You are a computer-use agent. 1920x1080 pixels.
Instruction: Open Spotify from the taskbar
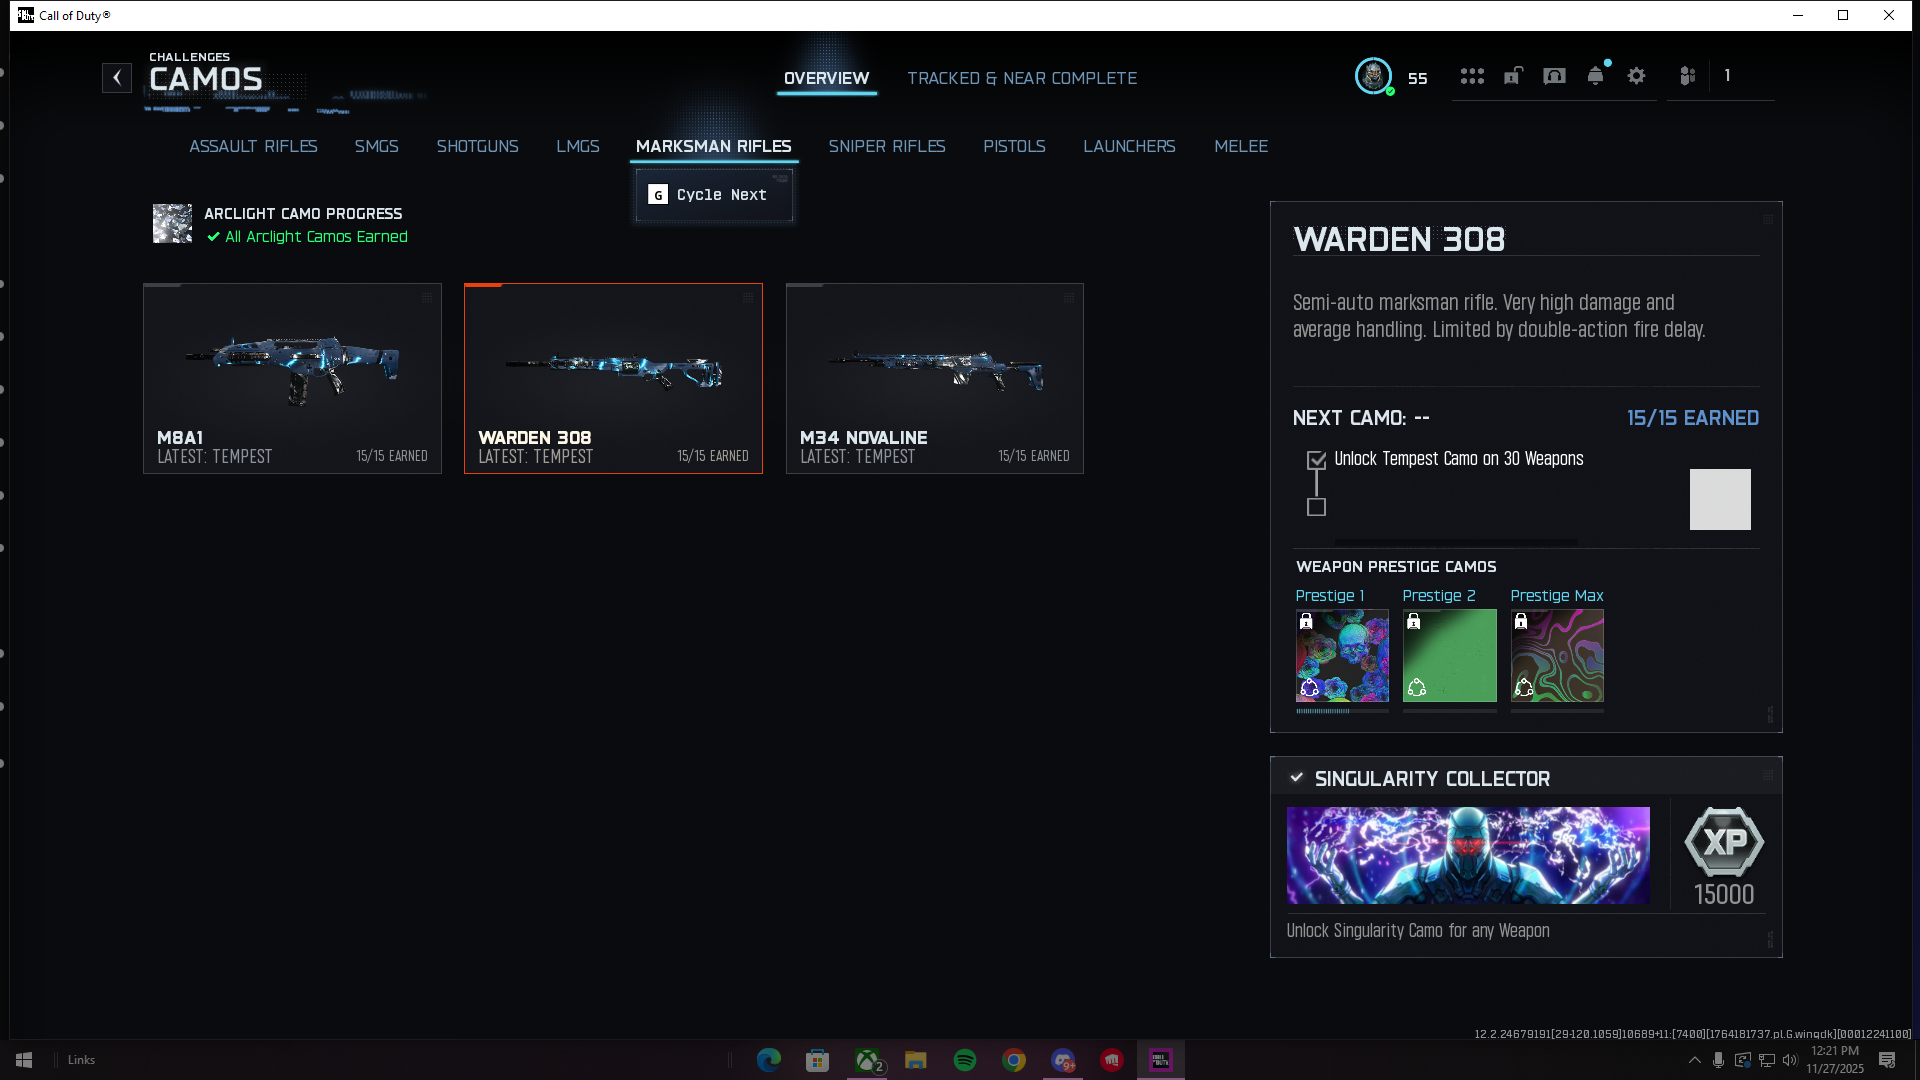pos(965,1060)
